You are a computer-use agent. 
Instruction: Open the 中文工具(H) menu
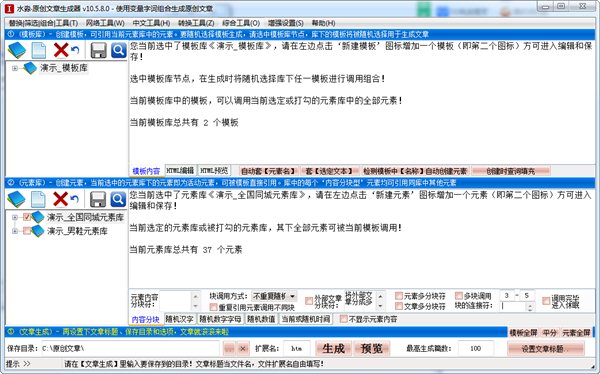(x=151, y=23)
